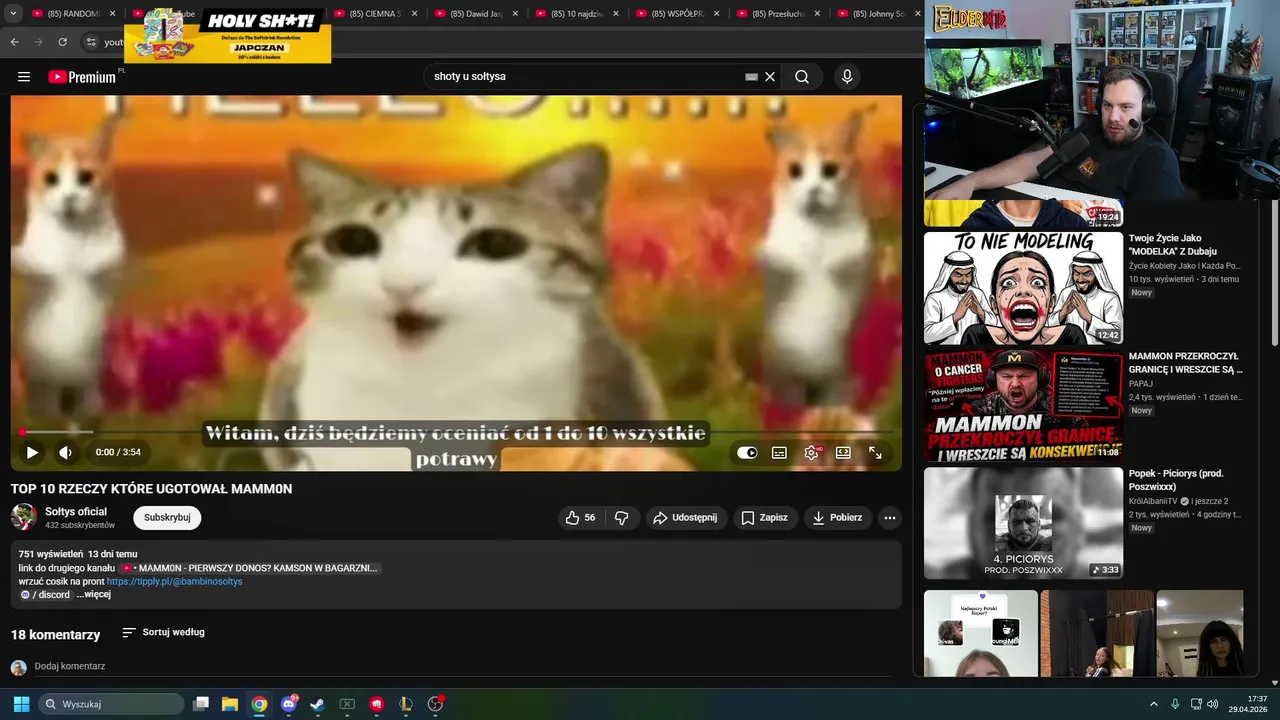
Task: Share the video via Udostępnij
Action: 685,517
